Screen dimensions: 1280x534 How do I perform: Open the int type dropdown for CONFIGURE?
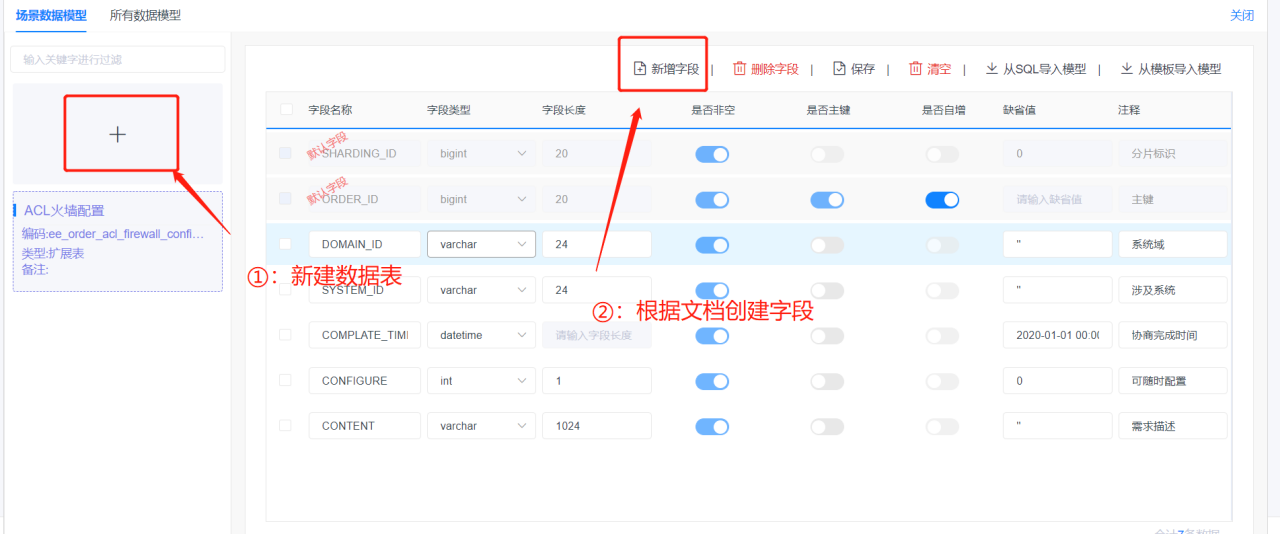pyautogui.click(x=481, y=380)
